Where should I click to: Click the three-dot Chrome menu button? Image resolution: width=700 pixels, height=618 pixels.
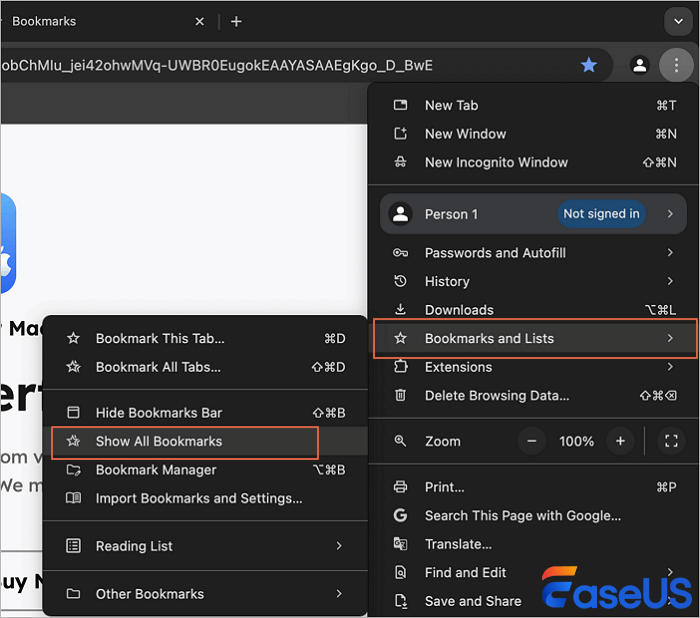pos(676,65)
